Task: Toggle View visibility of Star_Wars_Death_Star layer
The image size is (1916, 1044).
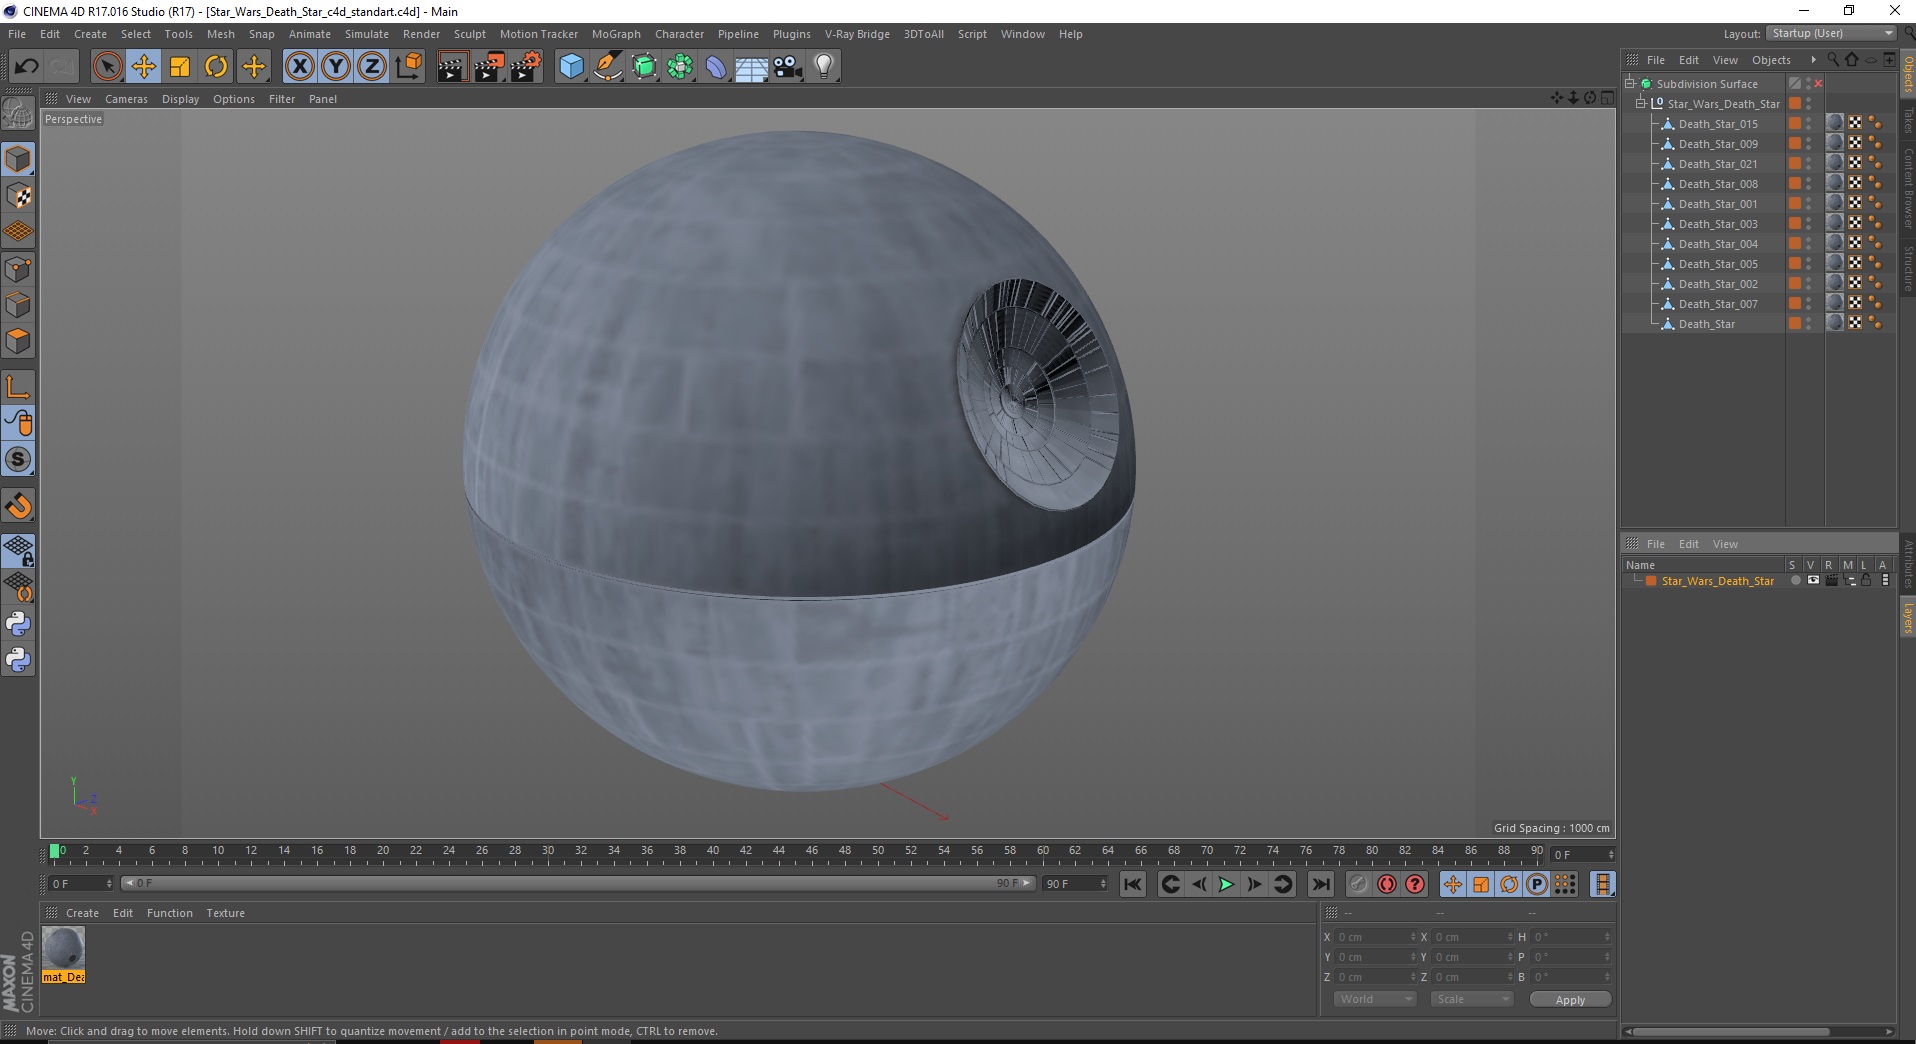Action: [x=1813, y=581]
